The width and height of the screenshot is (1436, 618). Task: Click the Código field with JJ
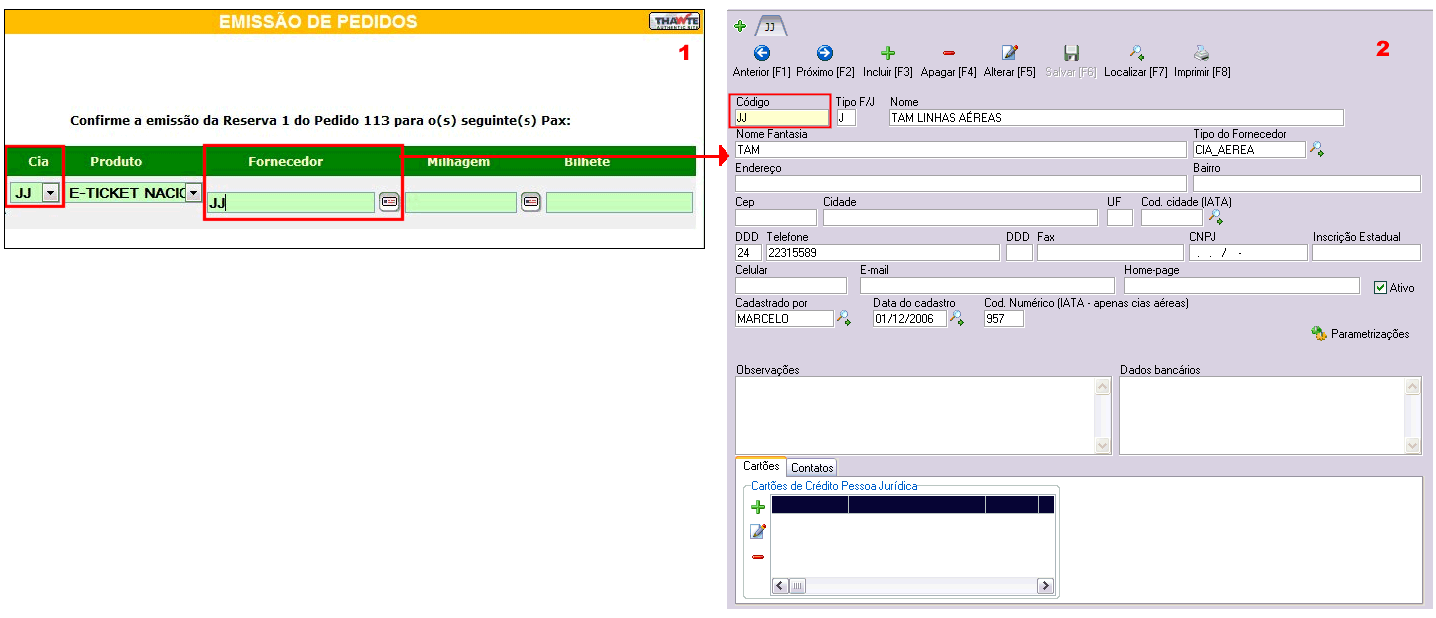(x=782, y=118)
